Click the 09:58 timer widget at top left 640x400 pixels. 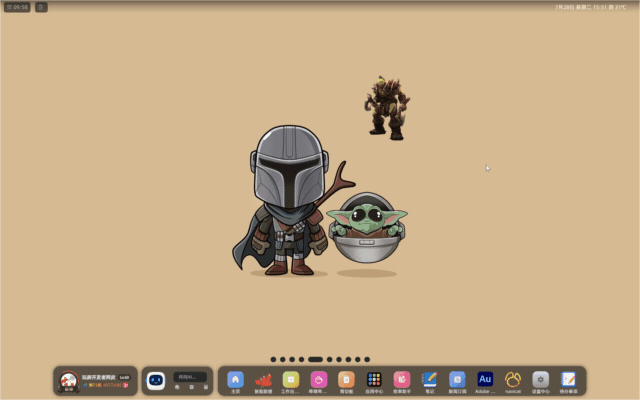tap(17, 7)
